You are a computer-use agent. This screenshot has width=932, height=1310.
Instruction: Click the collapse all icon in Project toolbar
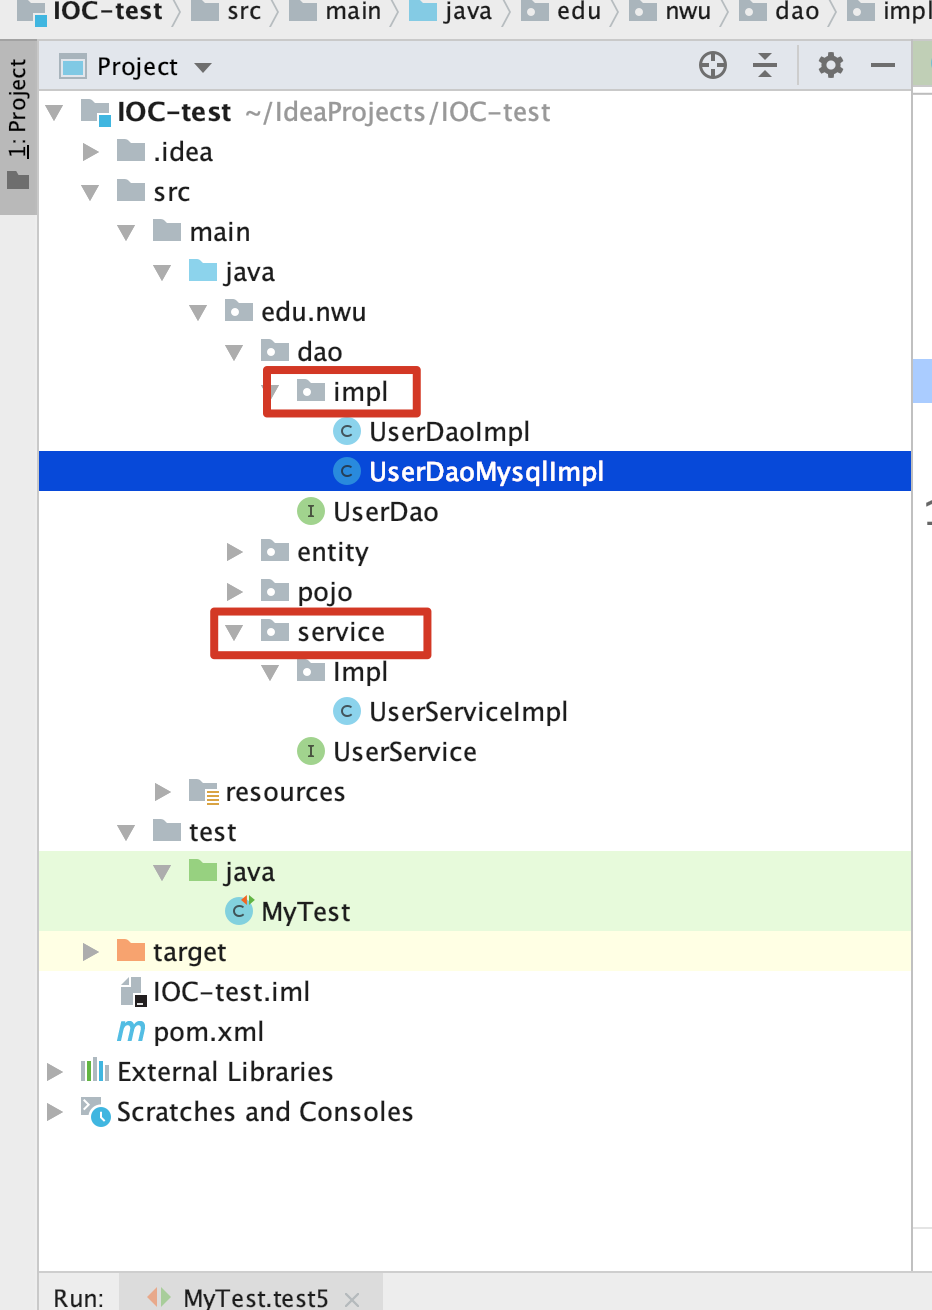click(765, 66)
